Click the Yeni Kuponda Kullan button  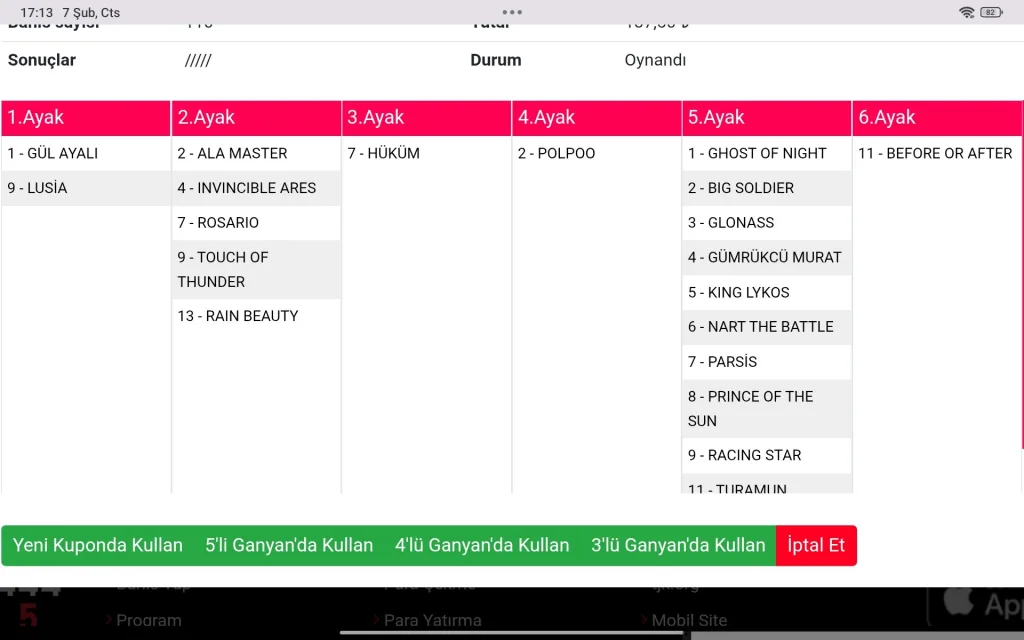coord(98,545)
